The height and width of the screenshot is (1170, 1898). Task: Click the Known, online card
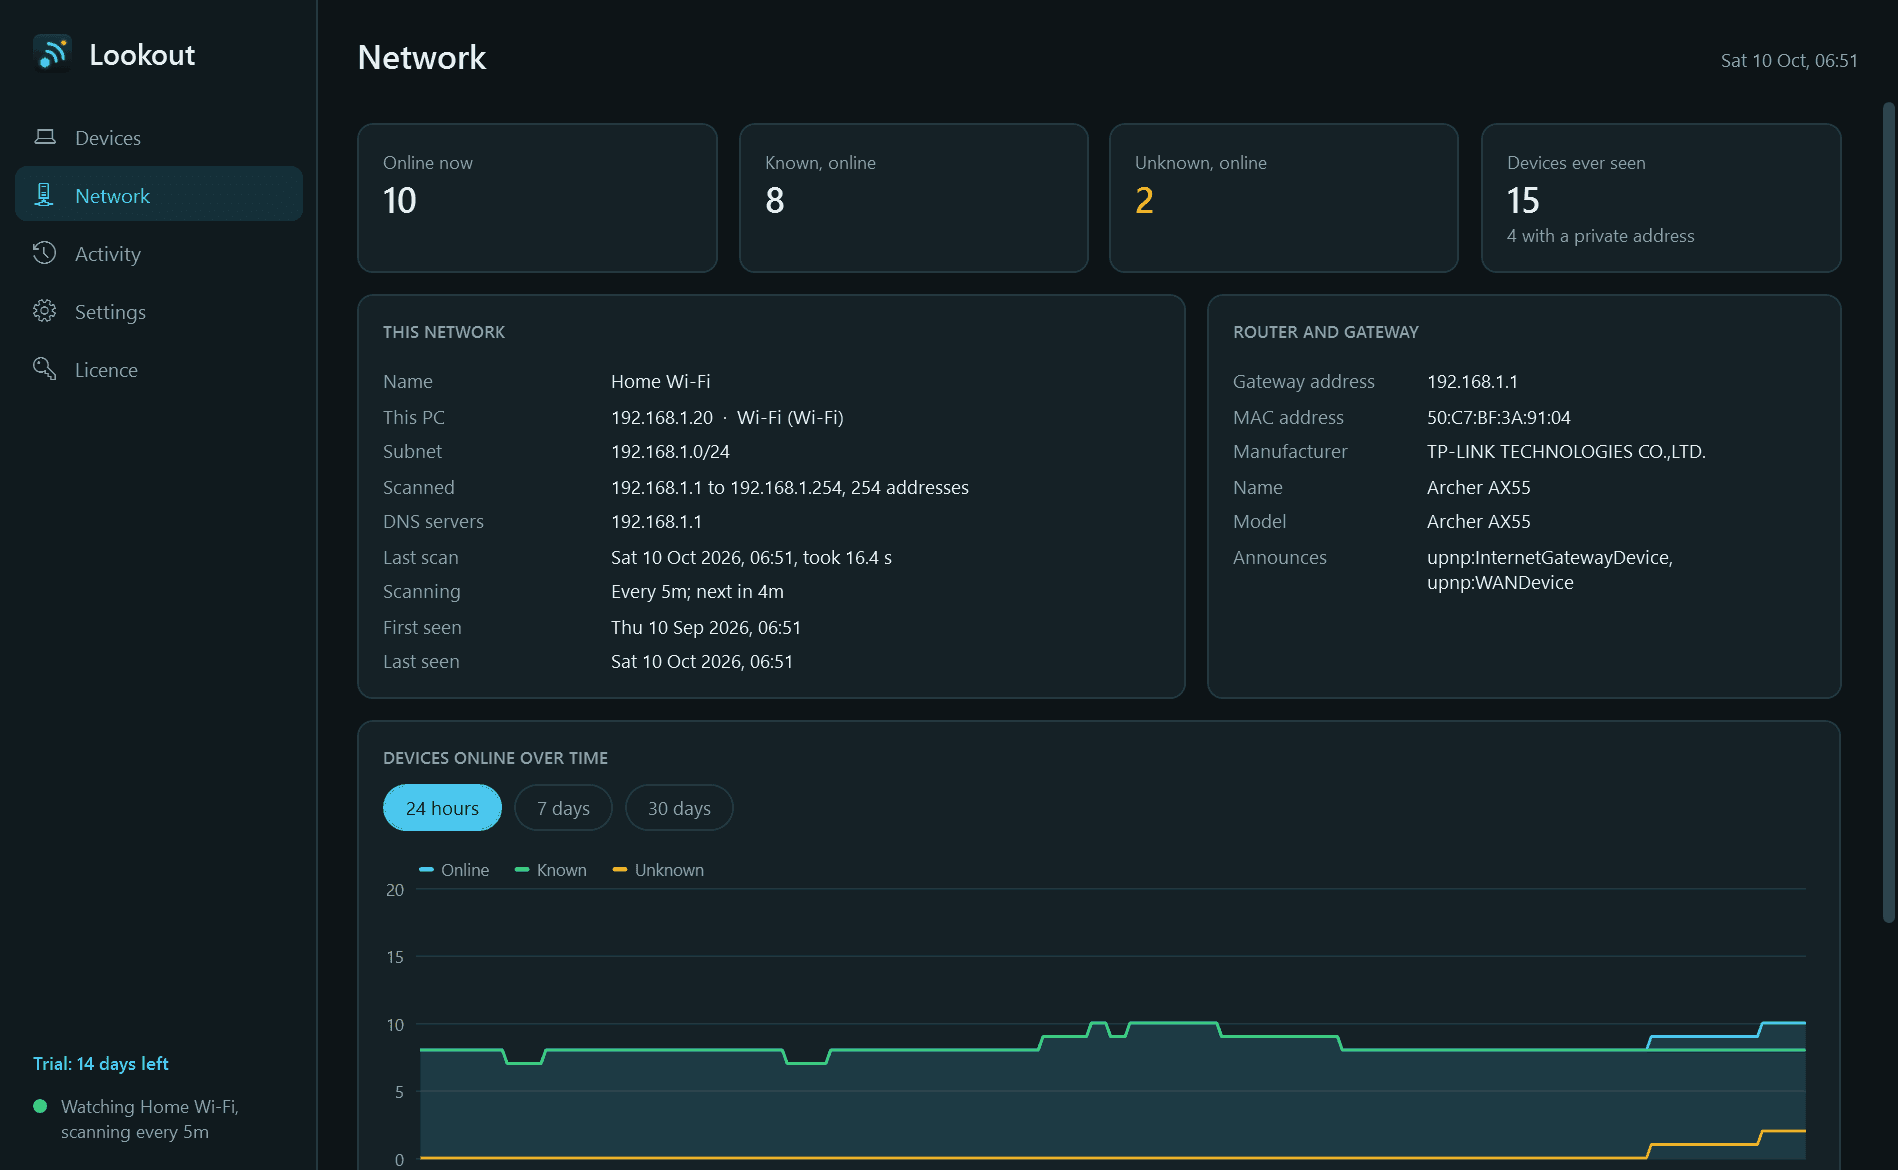(913, 198)
